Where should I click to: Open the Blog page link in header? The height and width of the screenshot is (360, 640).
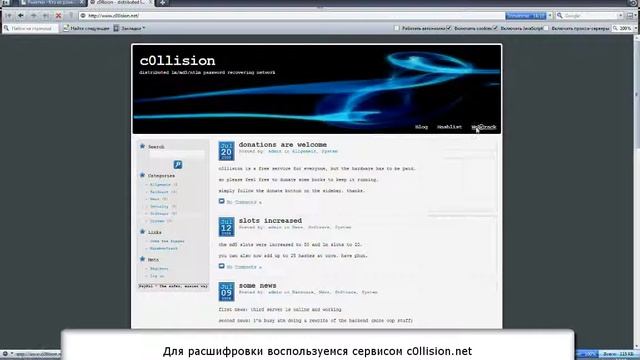click(421, 127)
